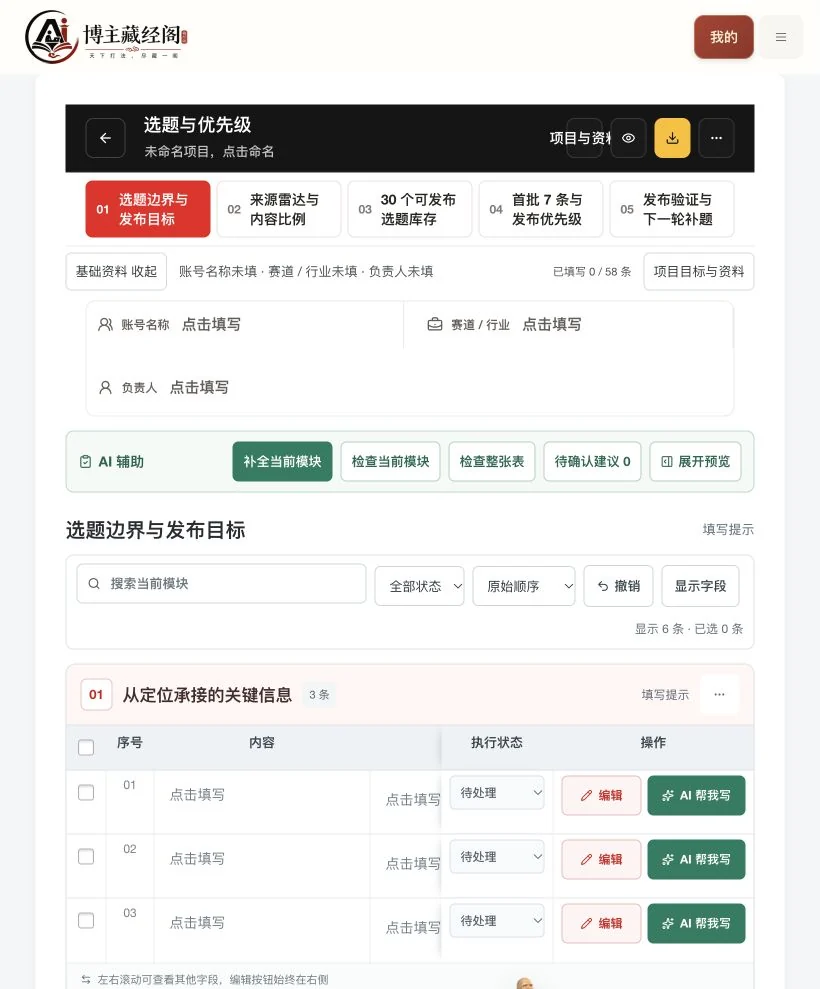Image resolution: width=820 pixels, height=989 pixels.
Task: Click the 博主藏经阁 logo
Action: (106, 37)
